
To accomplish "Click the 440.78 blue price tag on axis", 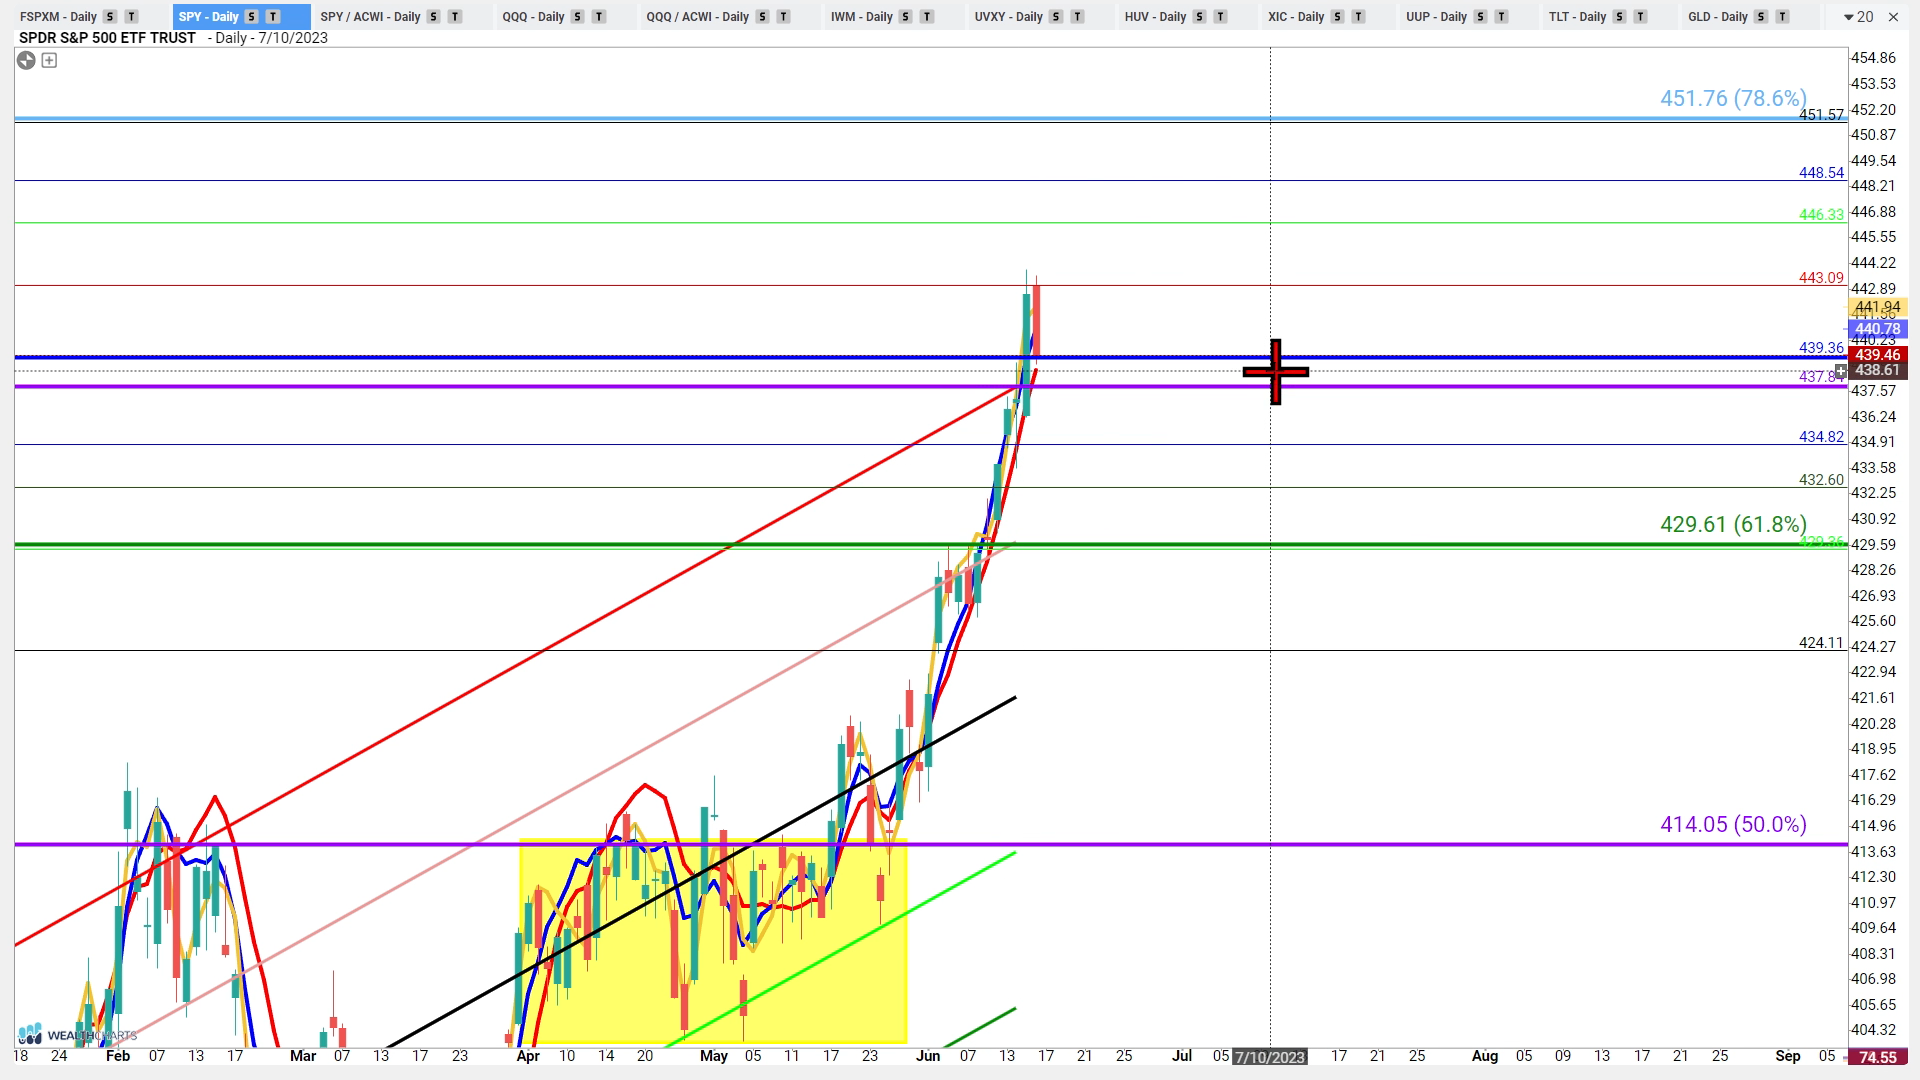I will point(1877,329).
